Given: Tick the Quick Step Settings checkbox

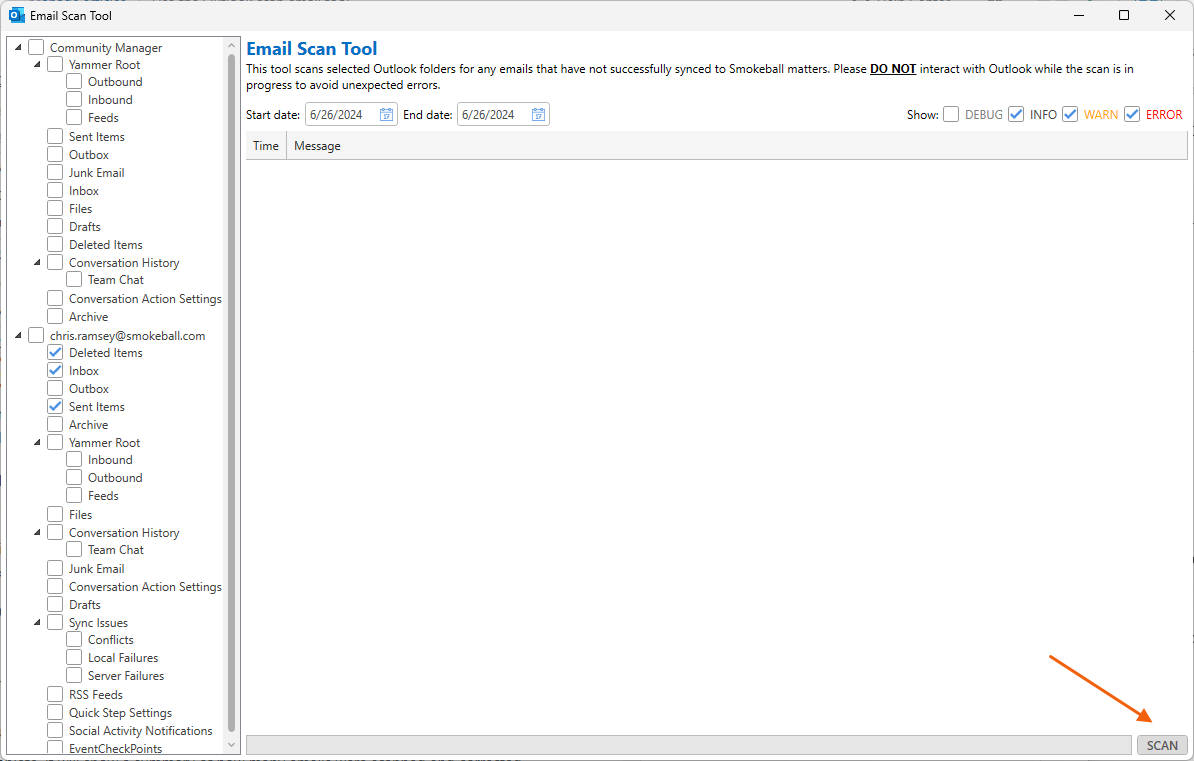Looking at the screenshot, I should [55, 712].
